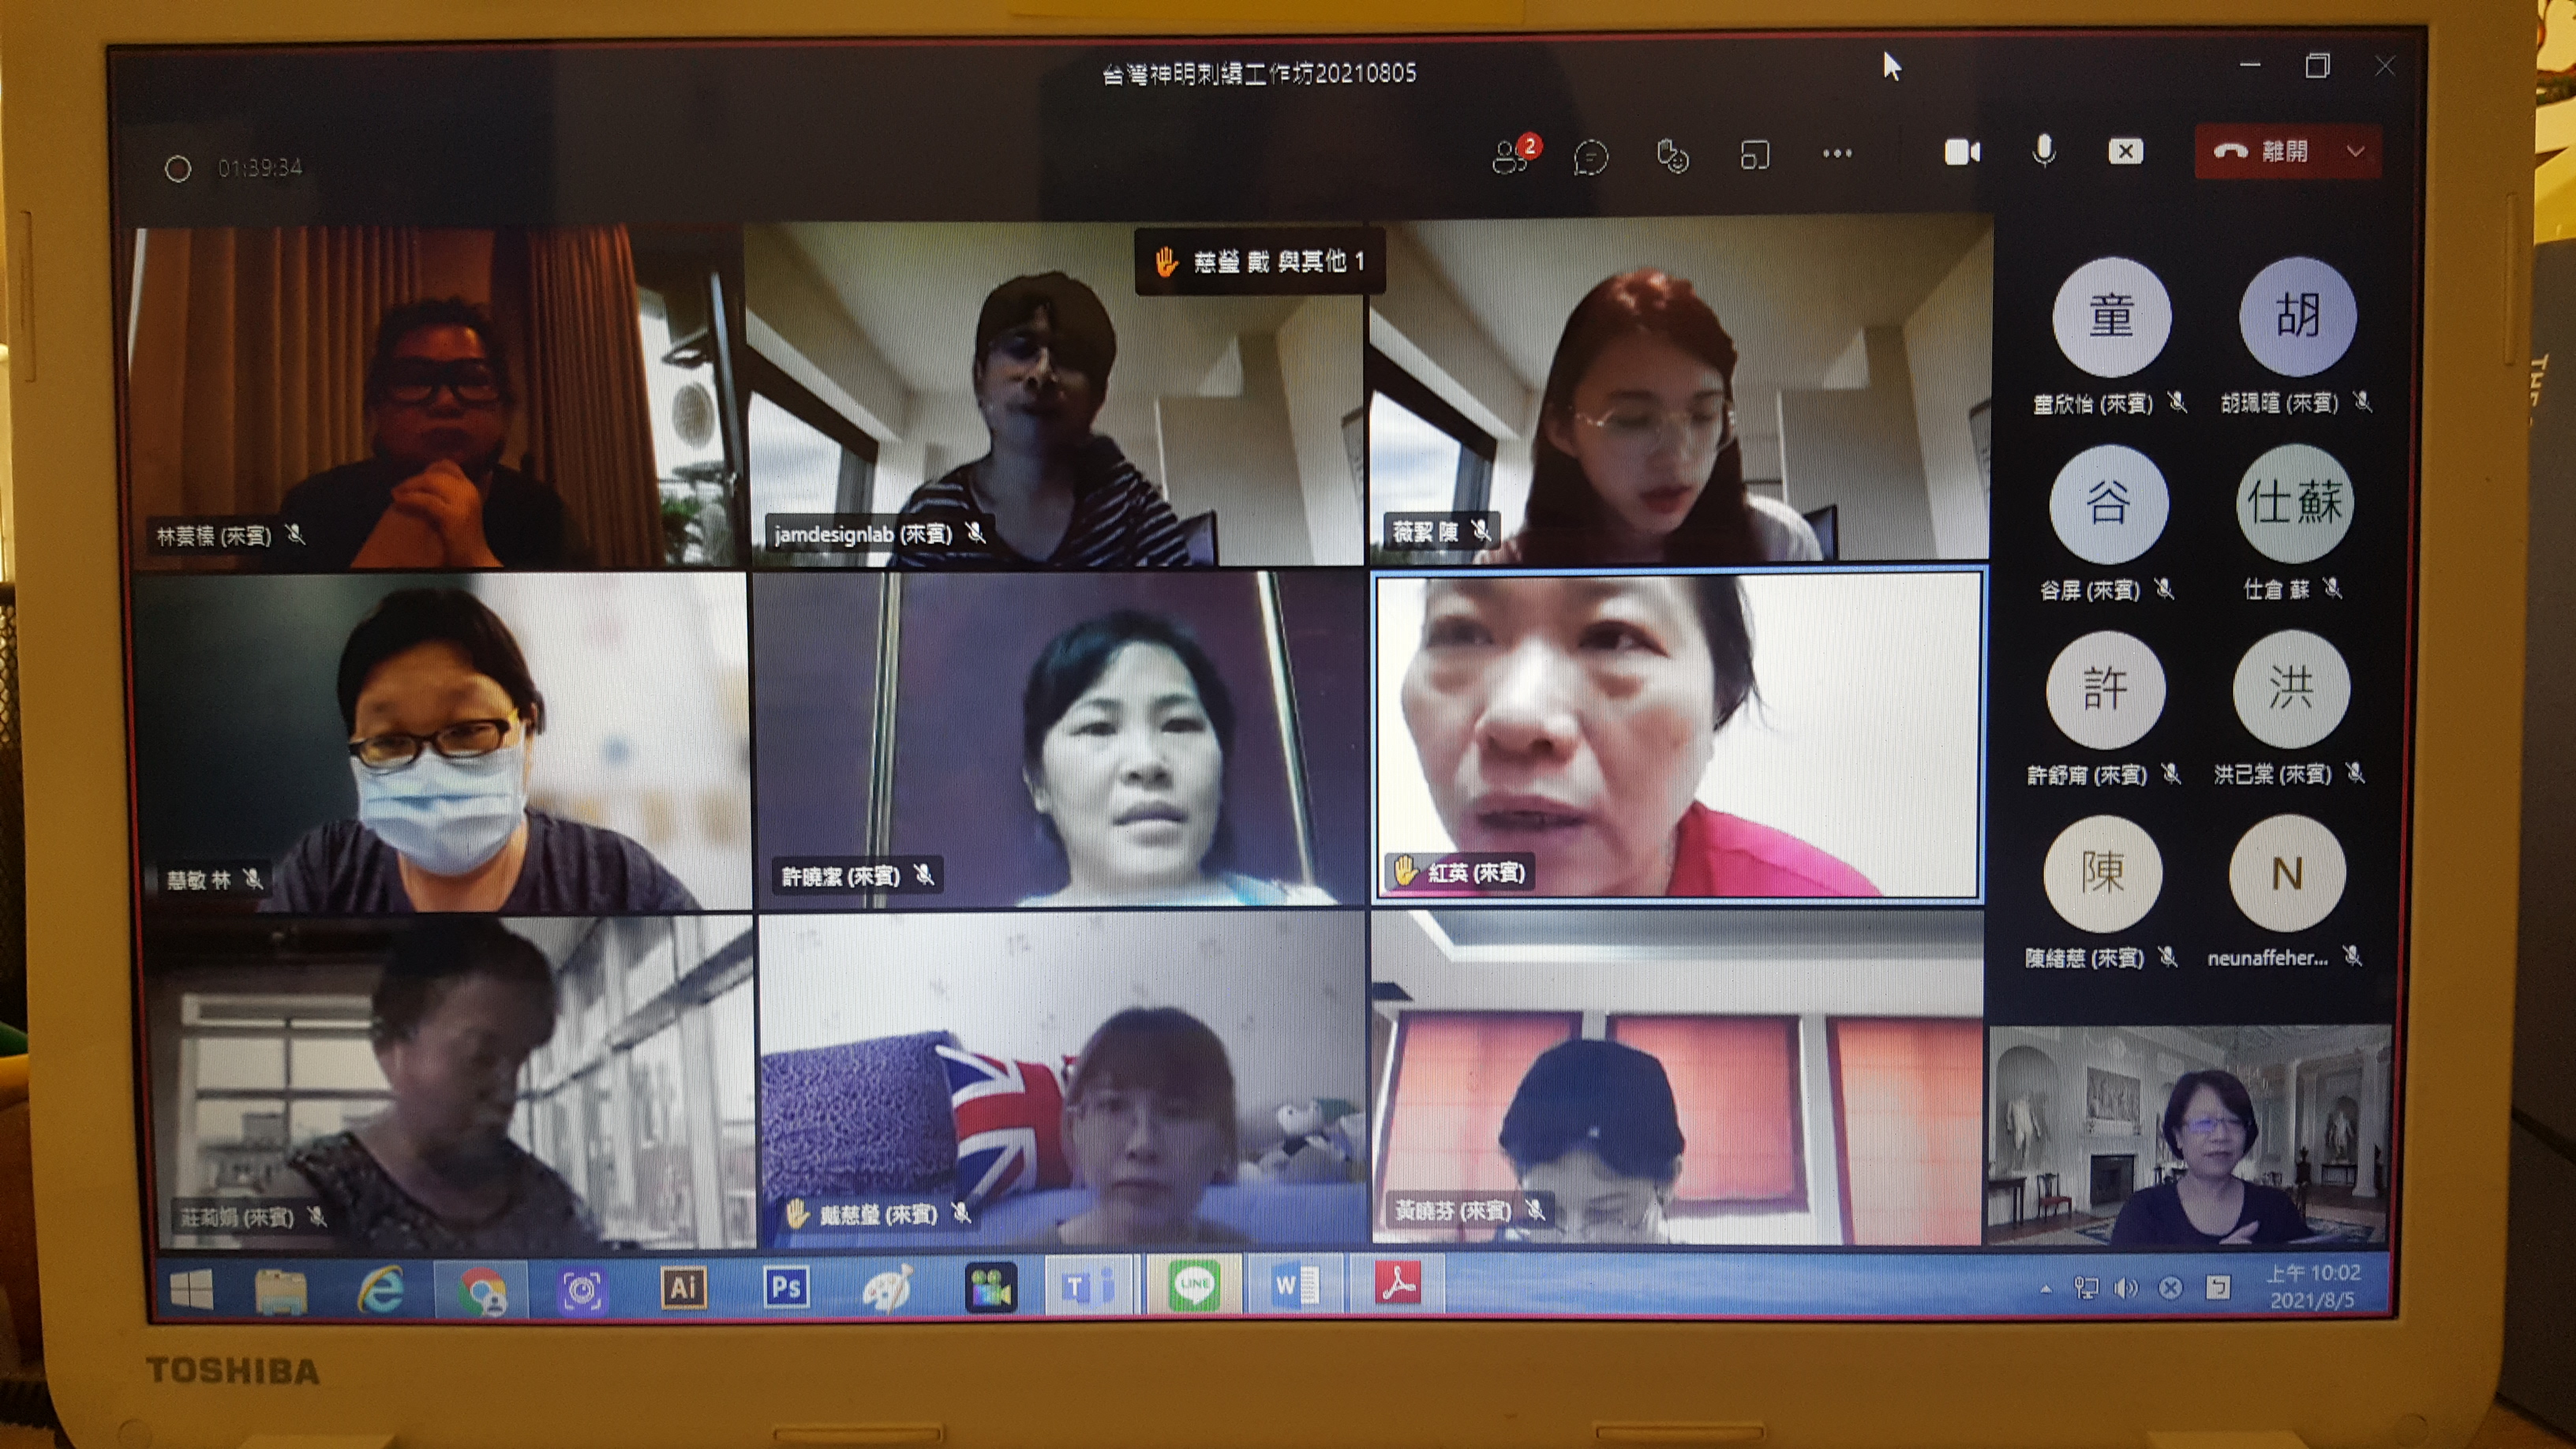Click the system volume tray icon
This screenshot has width=2576, height=1449.
tap(2126, 1289)
